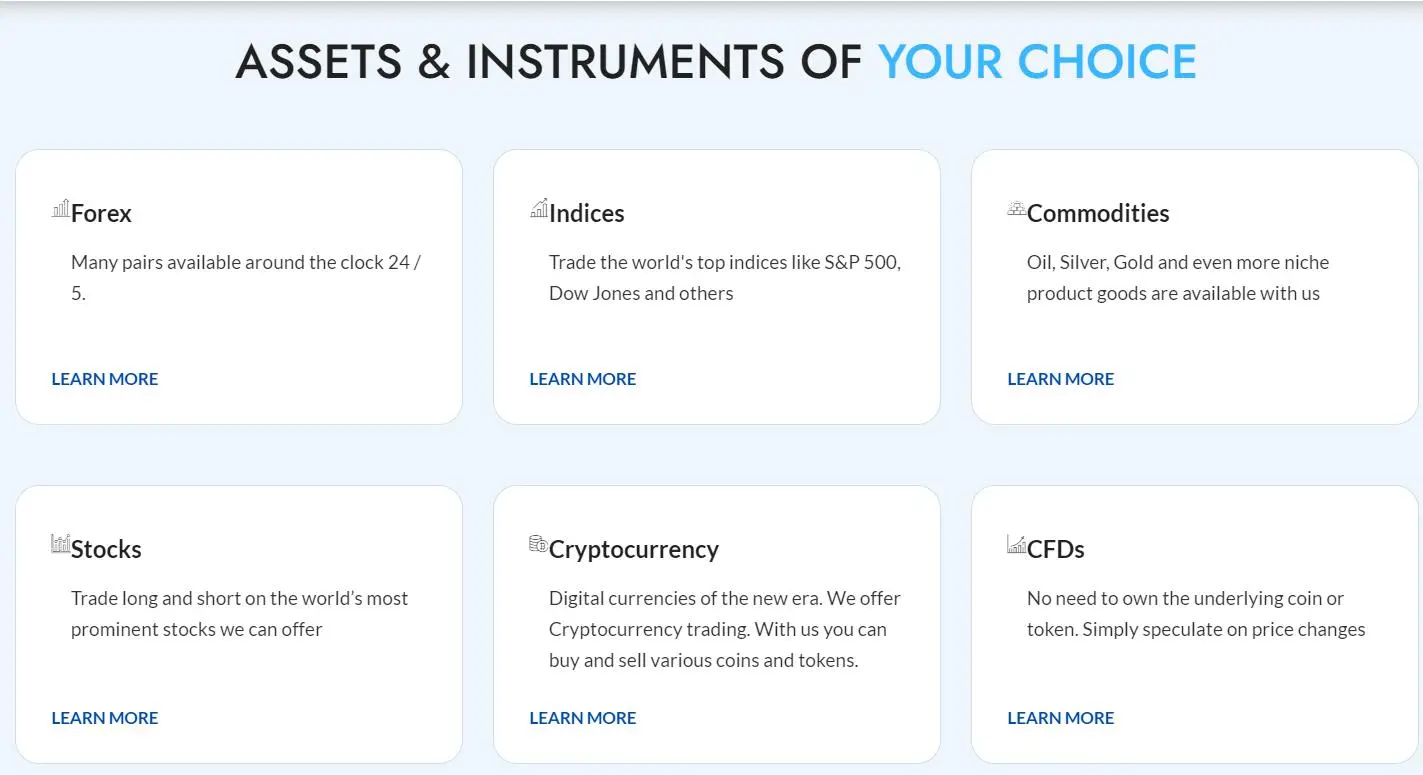The height and width of the screenshot is (775, 1423).
Task: Open Learn More under Cryptocurrency
Action: [583, 718]
